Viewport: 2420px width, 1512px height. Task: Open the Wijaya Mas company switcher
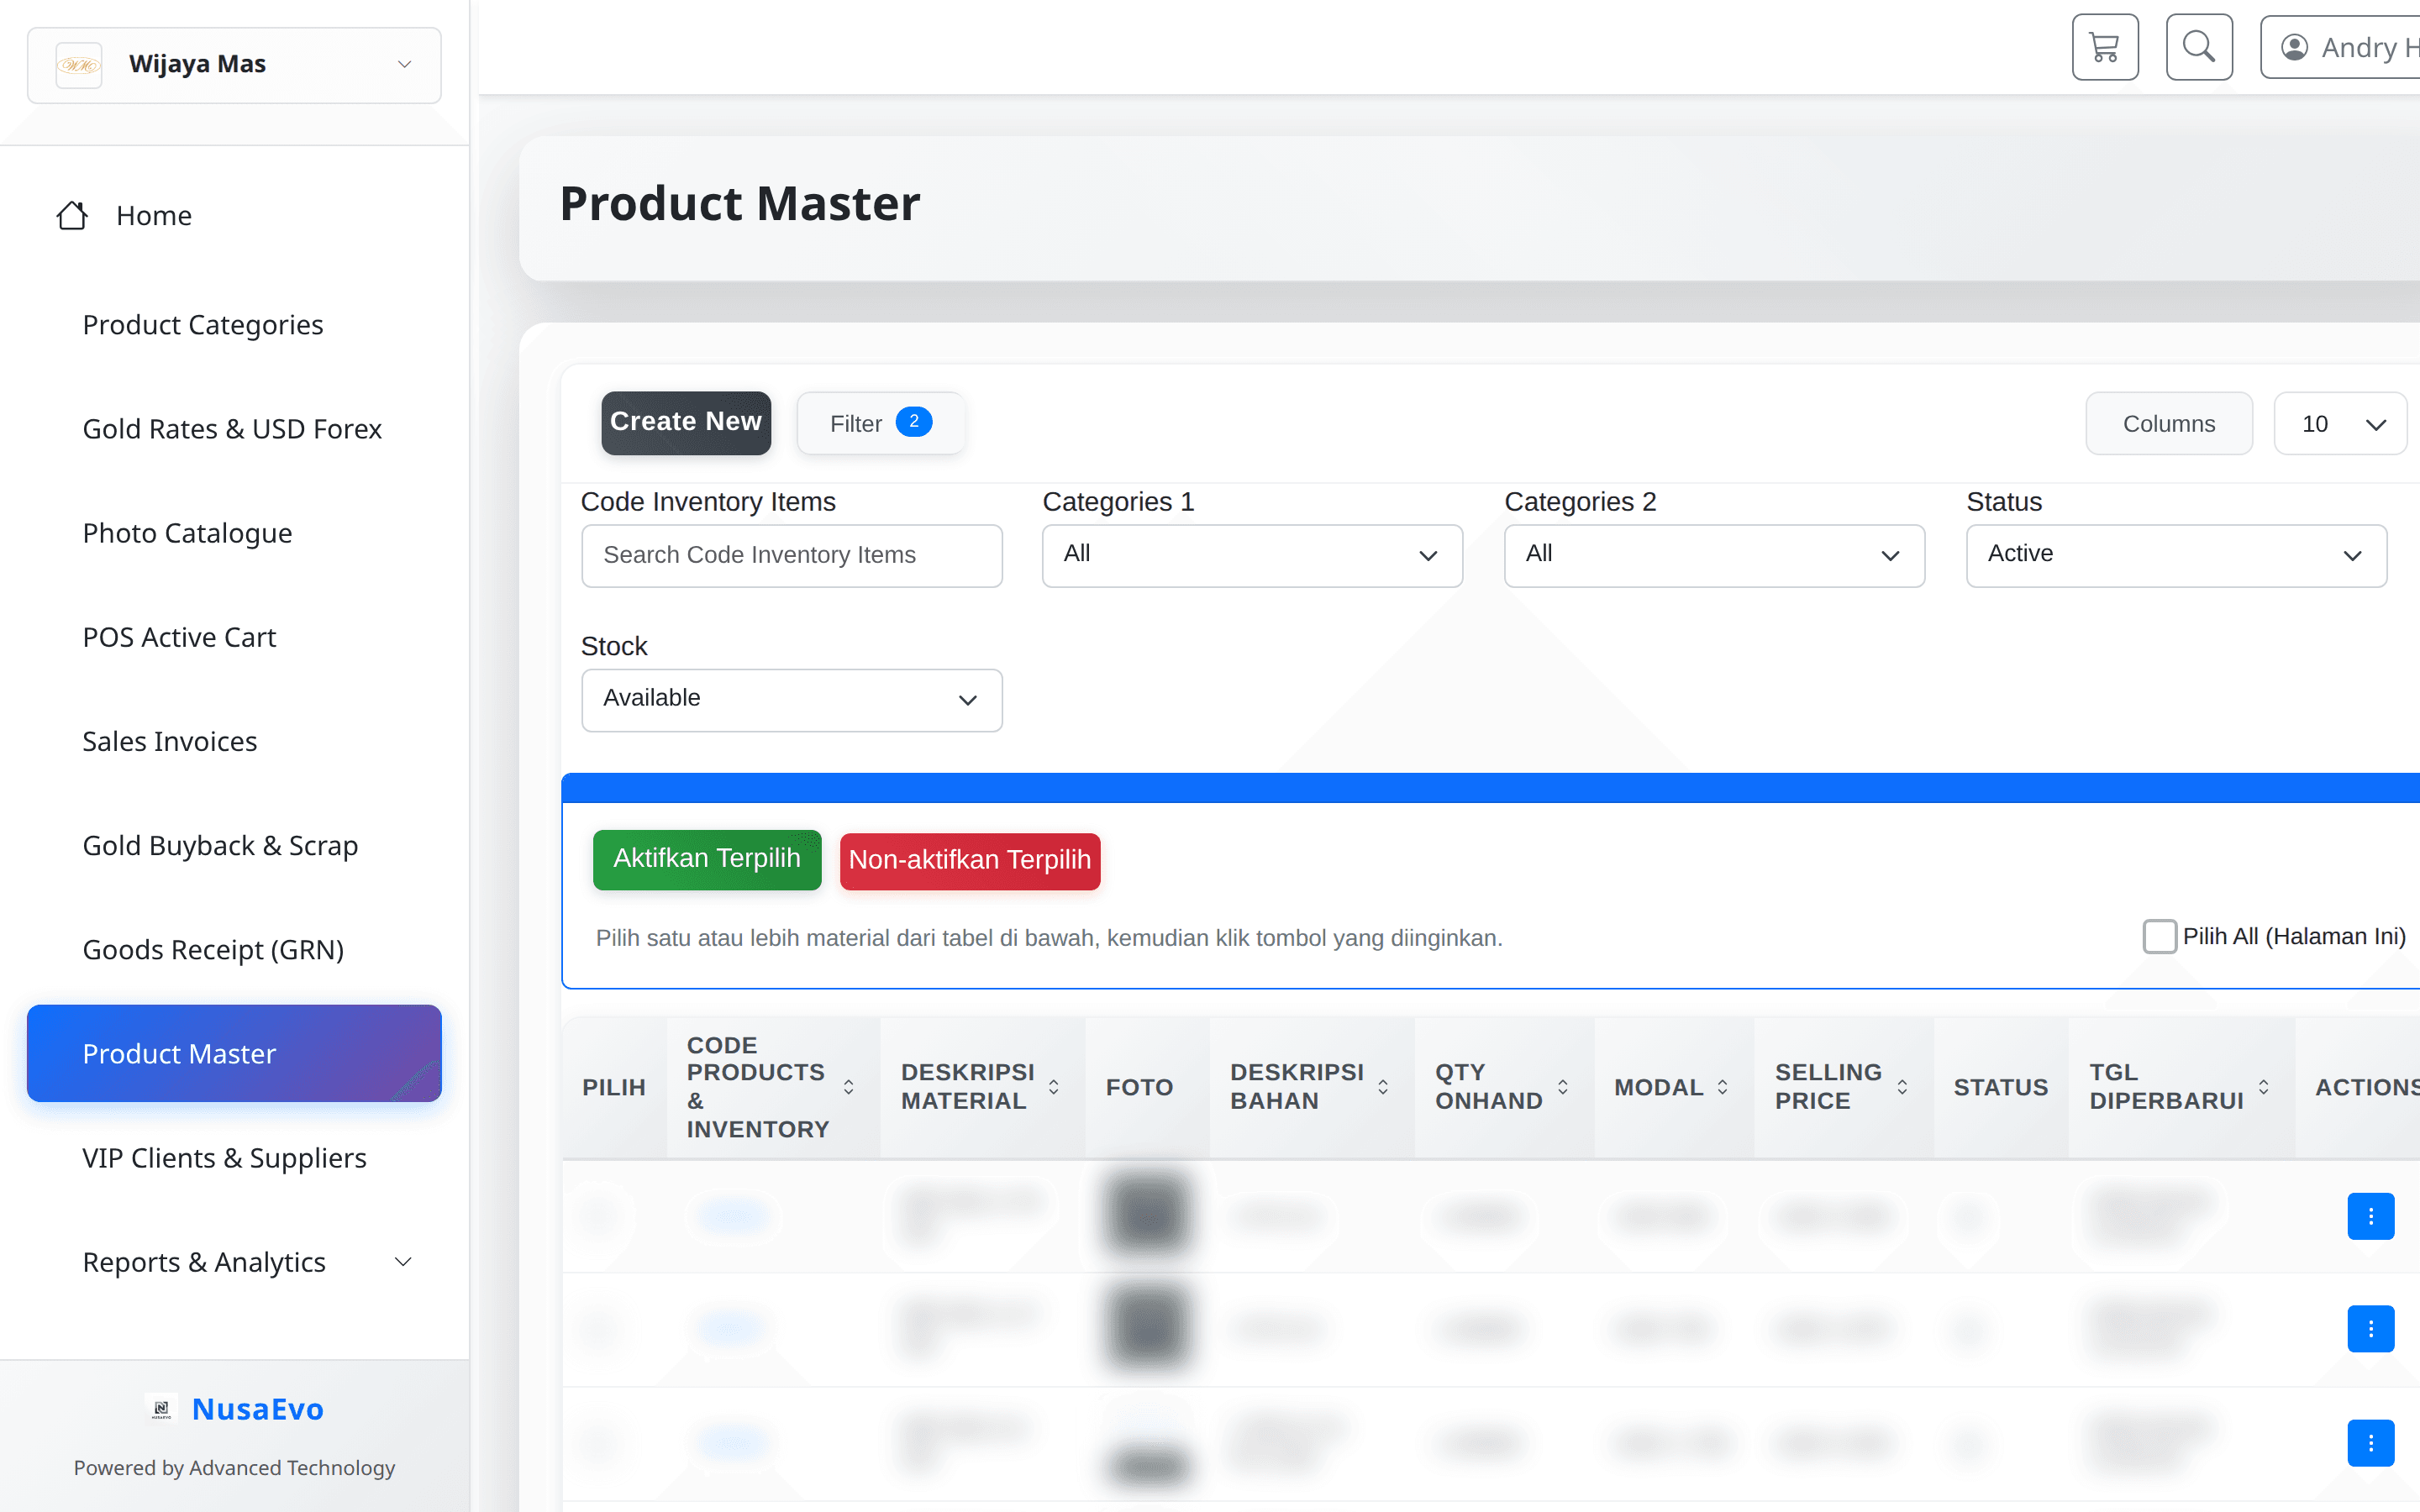pos(234,65)
